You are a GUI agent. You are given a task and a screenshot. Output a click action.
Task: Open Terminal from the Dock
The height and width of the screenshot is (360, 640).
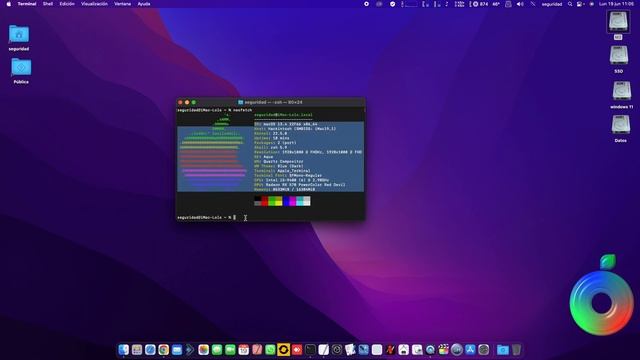[310, 349]
